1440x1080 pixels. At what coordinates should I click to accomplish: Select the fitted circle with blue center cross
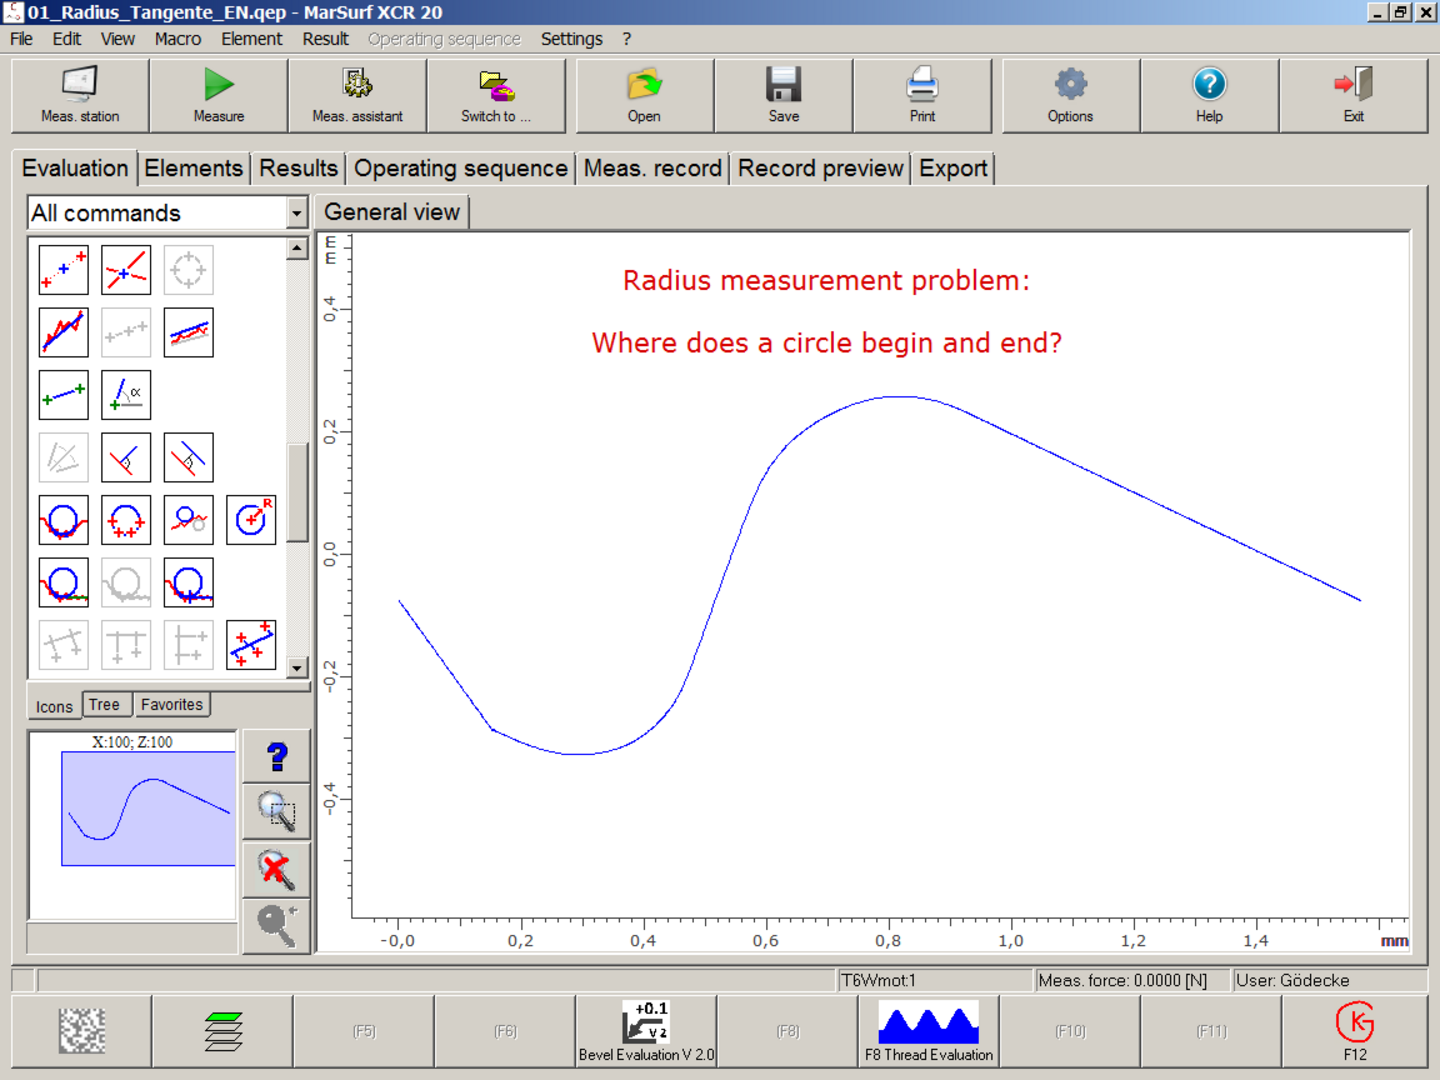188,582
